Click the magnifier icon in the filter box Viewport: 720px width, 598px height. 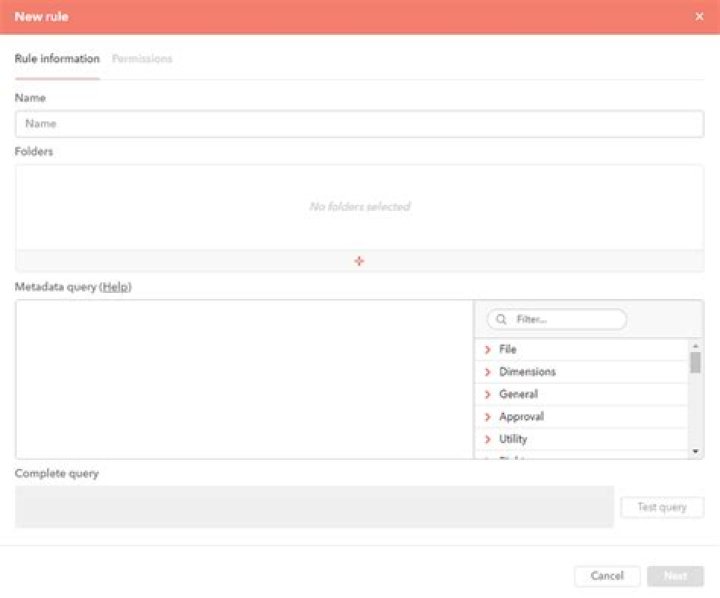click(501, 319)
